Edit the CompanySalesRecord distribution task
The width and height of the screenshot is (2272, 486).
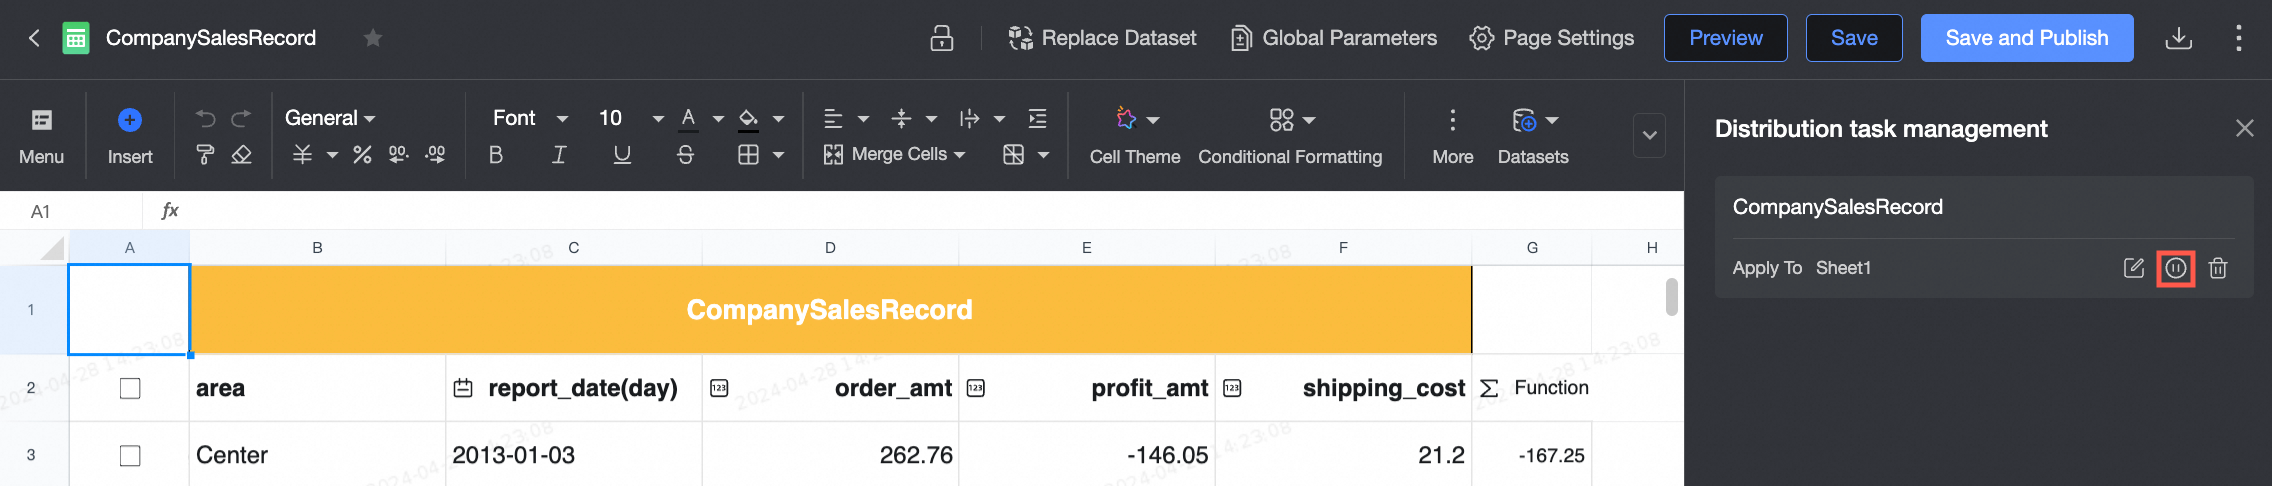[x=2133, y=268]
